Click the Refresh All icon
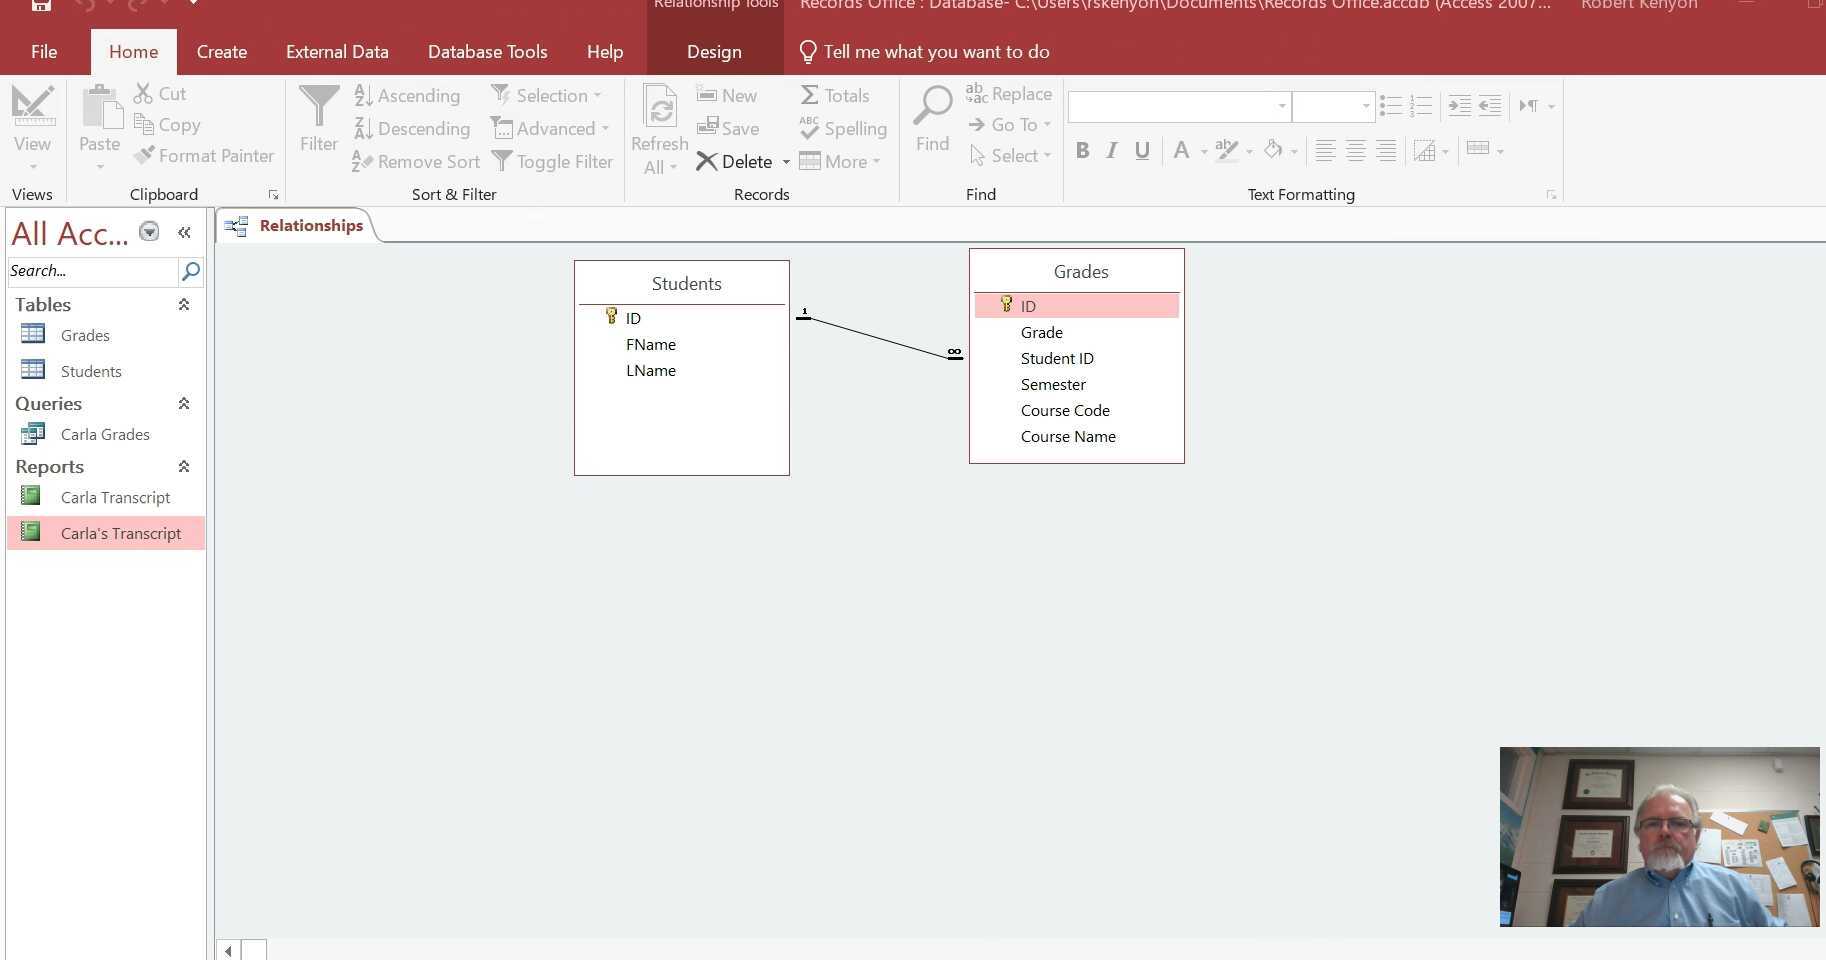The height and width of the screenshot is (960, 1826). coord(659,108)
